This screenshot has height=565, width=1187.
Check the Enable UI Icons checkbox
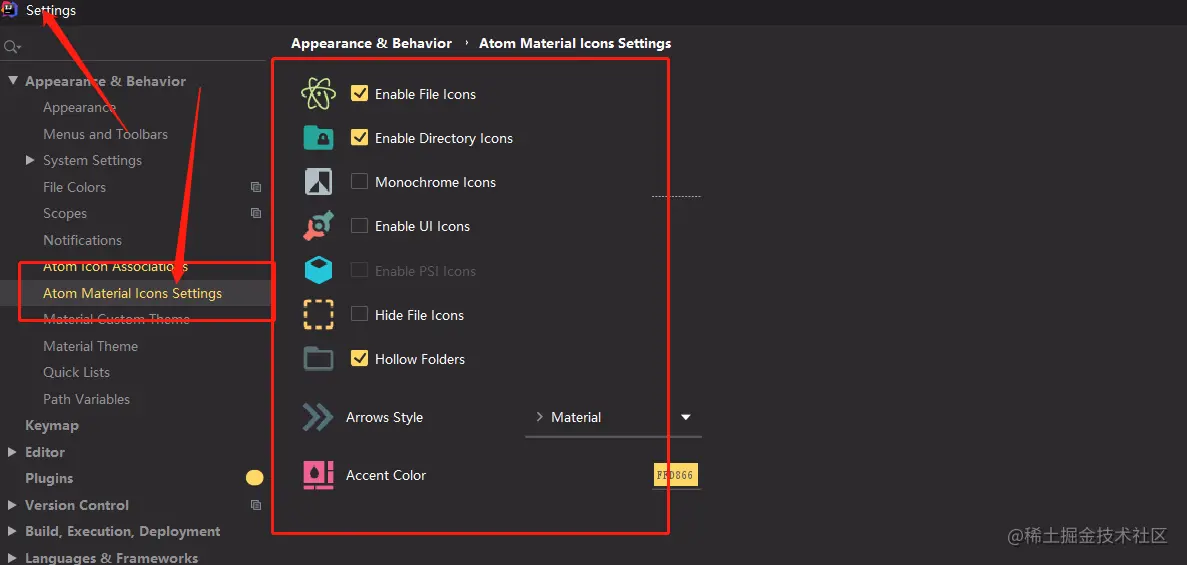tap(360, 226)
